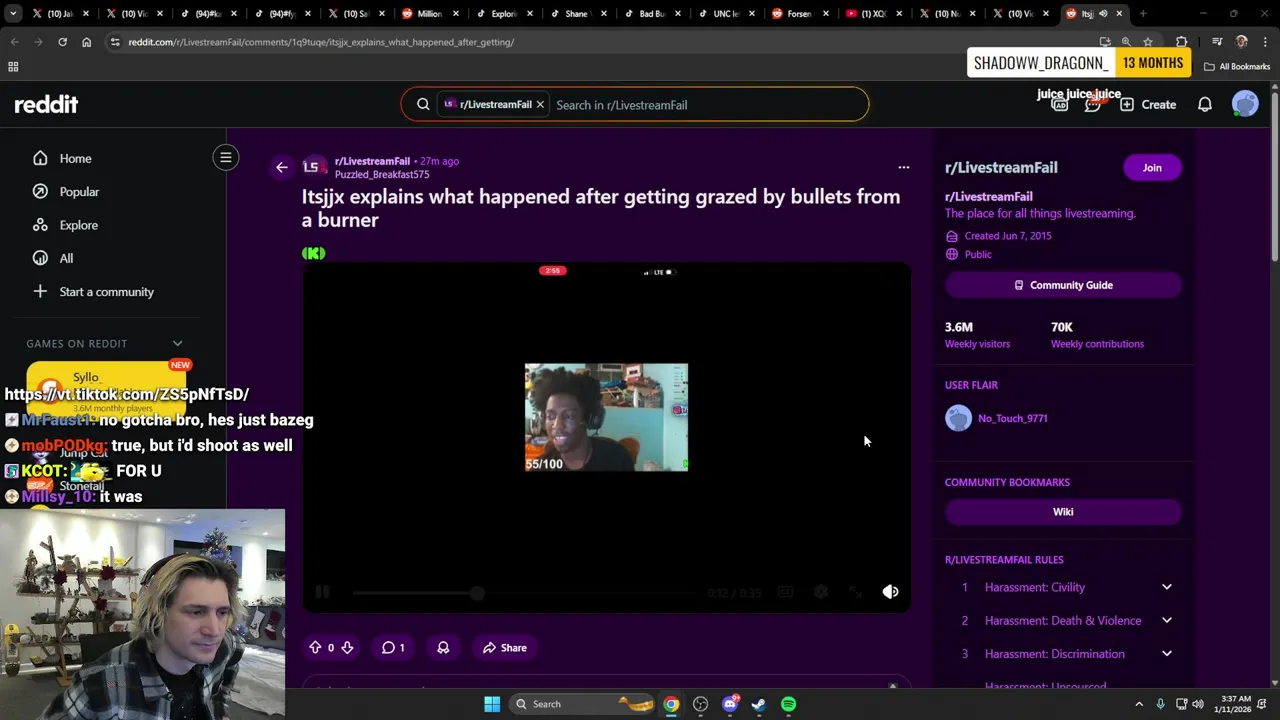Bookmark this page with the star icon

point(1148,42)
